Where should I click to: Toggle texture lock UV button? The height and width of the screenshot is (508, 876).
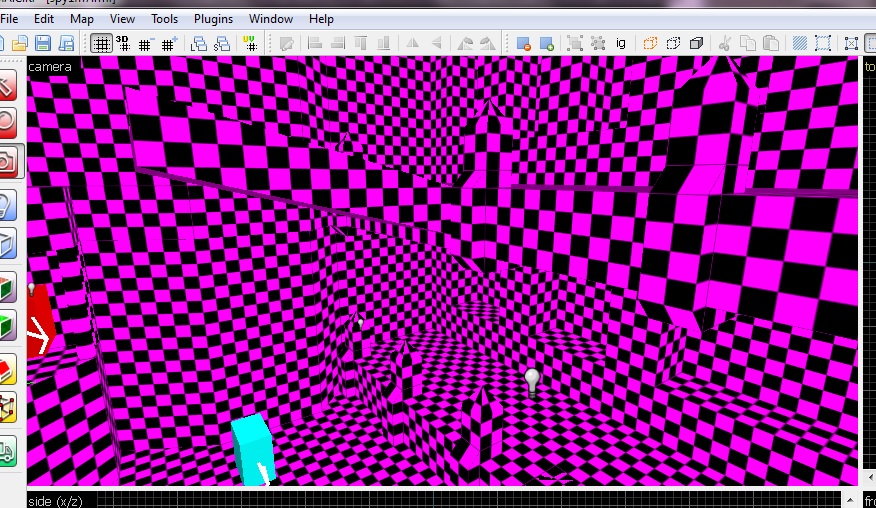[x=250, y=43]
